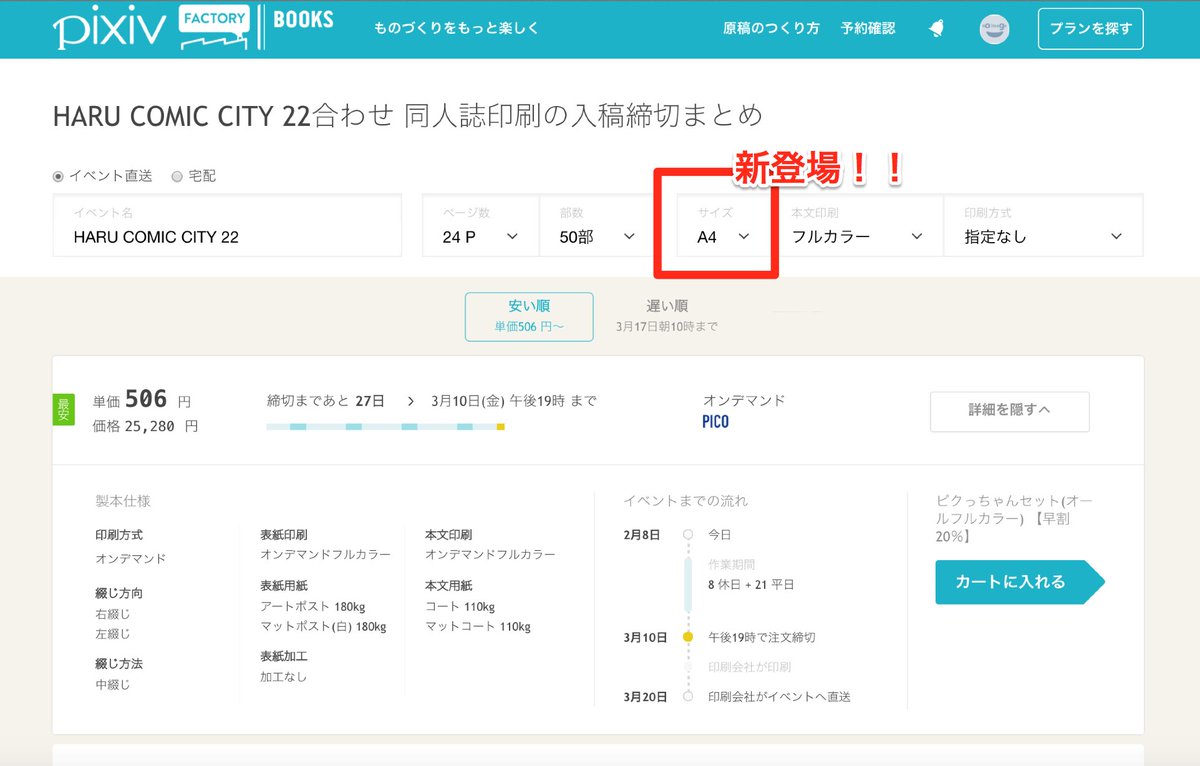The height and width of the screenshot is (766, 1200).
Task: Switch to 安い順 sorting tab
Action: point(529,316)
